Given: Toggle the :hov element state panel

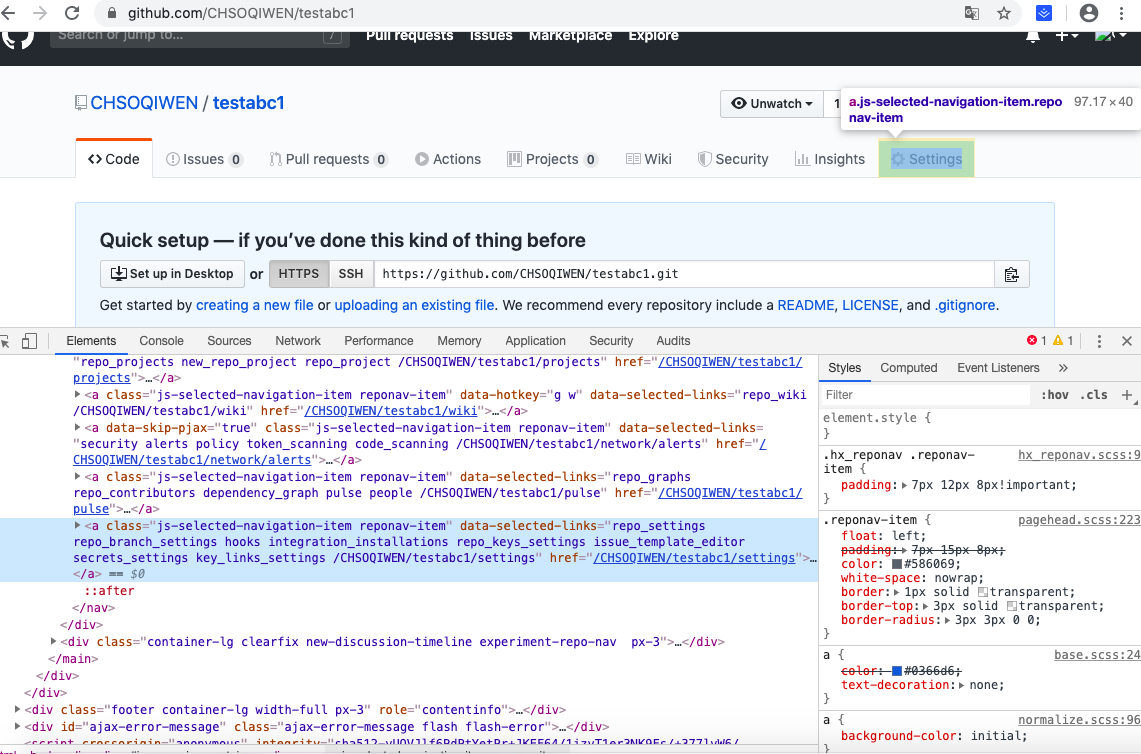Looking at the screenshot, I should [1054, 395].
